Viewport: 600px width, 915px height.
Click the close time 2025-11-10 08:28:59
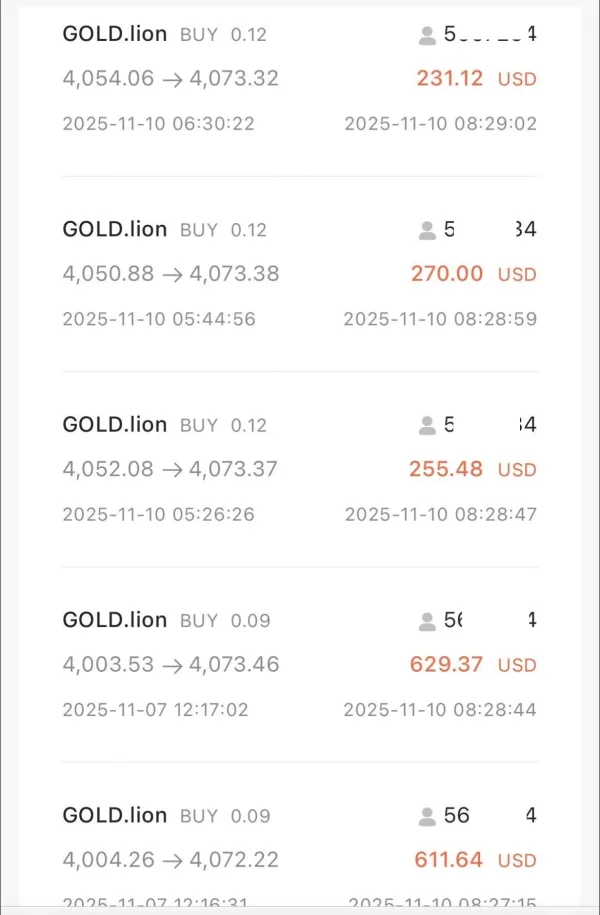[x=440, y=319]
